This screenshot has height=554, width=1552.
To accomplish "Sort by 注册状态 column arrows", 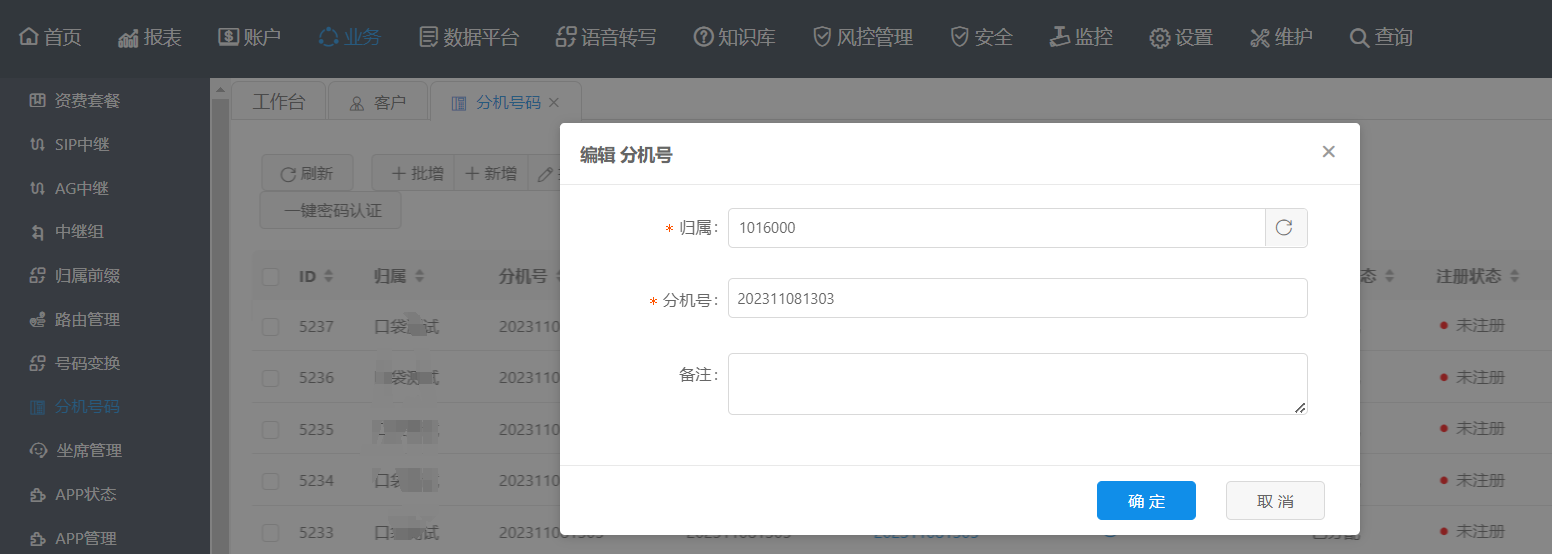I will click(1515, 277).
